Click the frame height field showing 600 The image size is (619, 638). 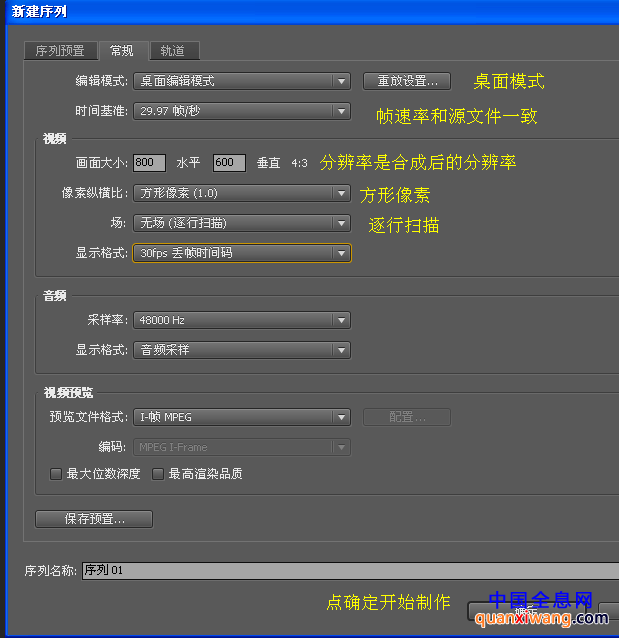pyautogui.click(x=228, y=163)
